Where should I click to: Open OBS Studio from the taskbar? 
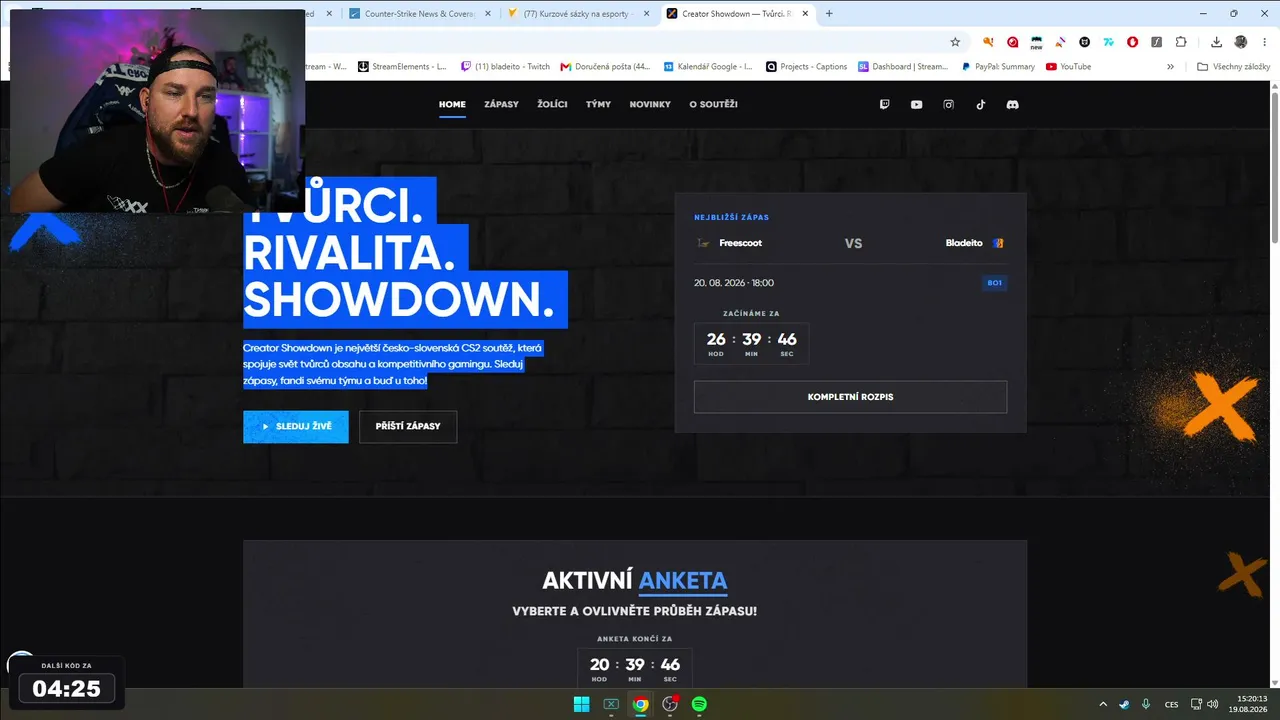tap(670, 704)
